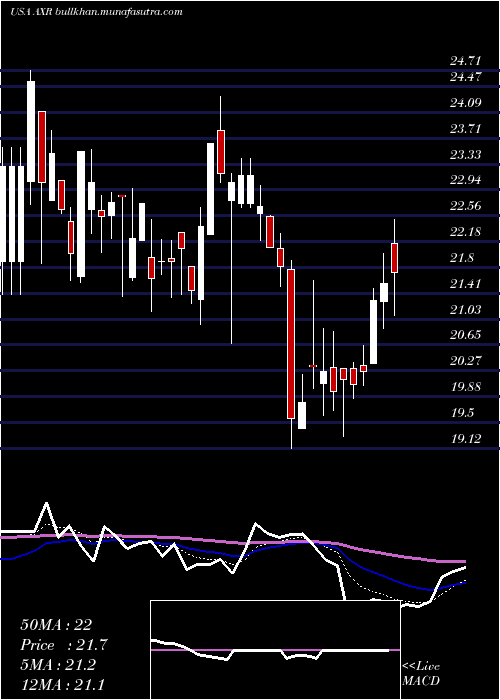
Task: Click the 21.41 price level label
Action: click(x=466, y=283)
